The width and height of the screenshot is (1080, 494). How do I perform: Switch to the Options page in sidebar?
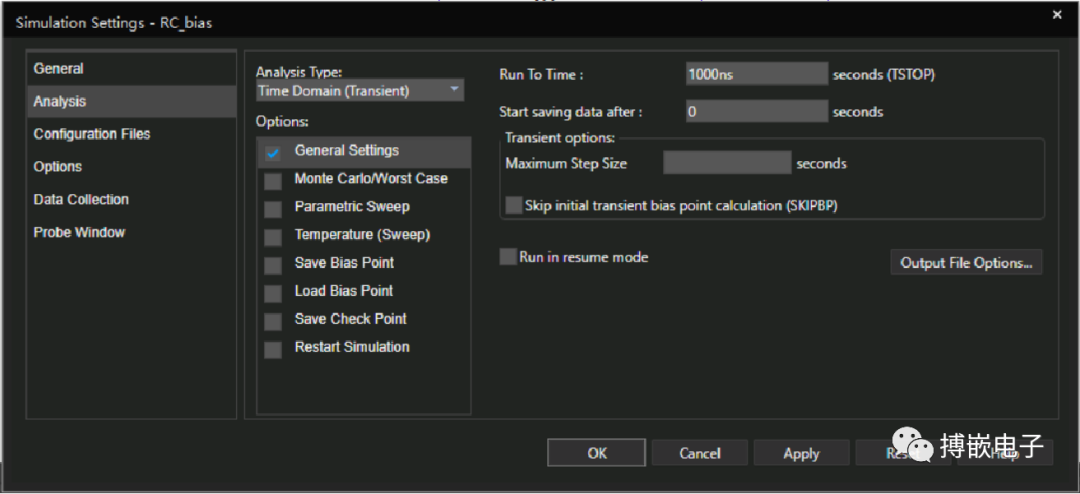131,167
